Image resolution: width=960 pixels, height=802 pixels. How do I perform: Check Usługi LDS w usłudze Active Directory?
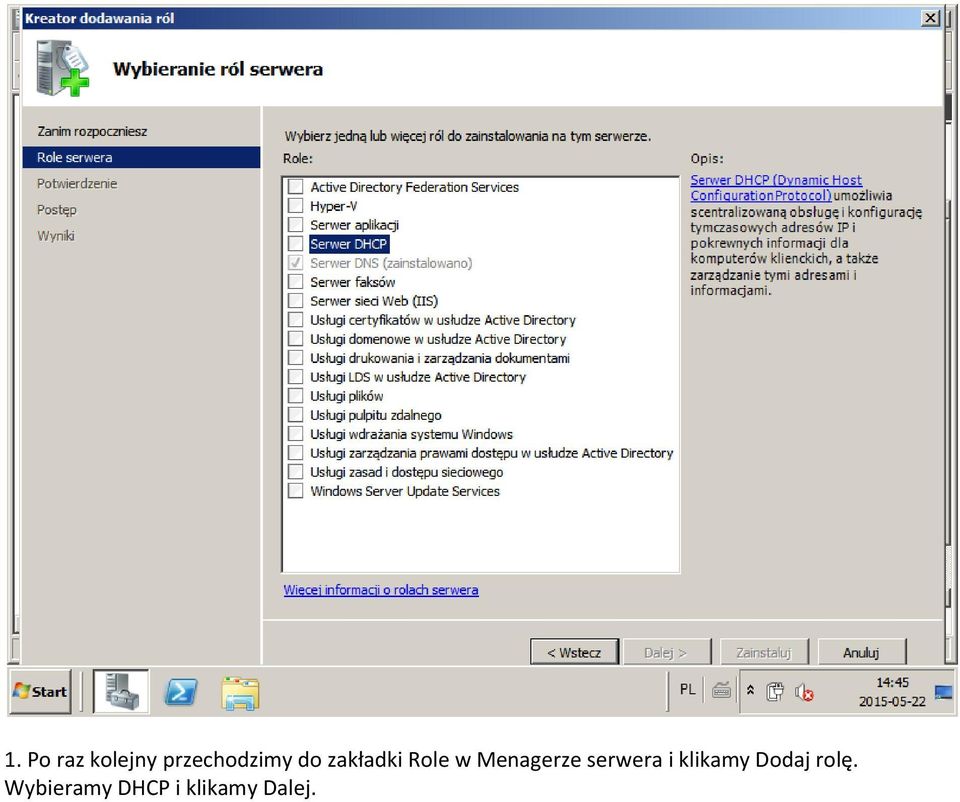click(x=296, y=376)
